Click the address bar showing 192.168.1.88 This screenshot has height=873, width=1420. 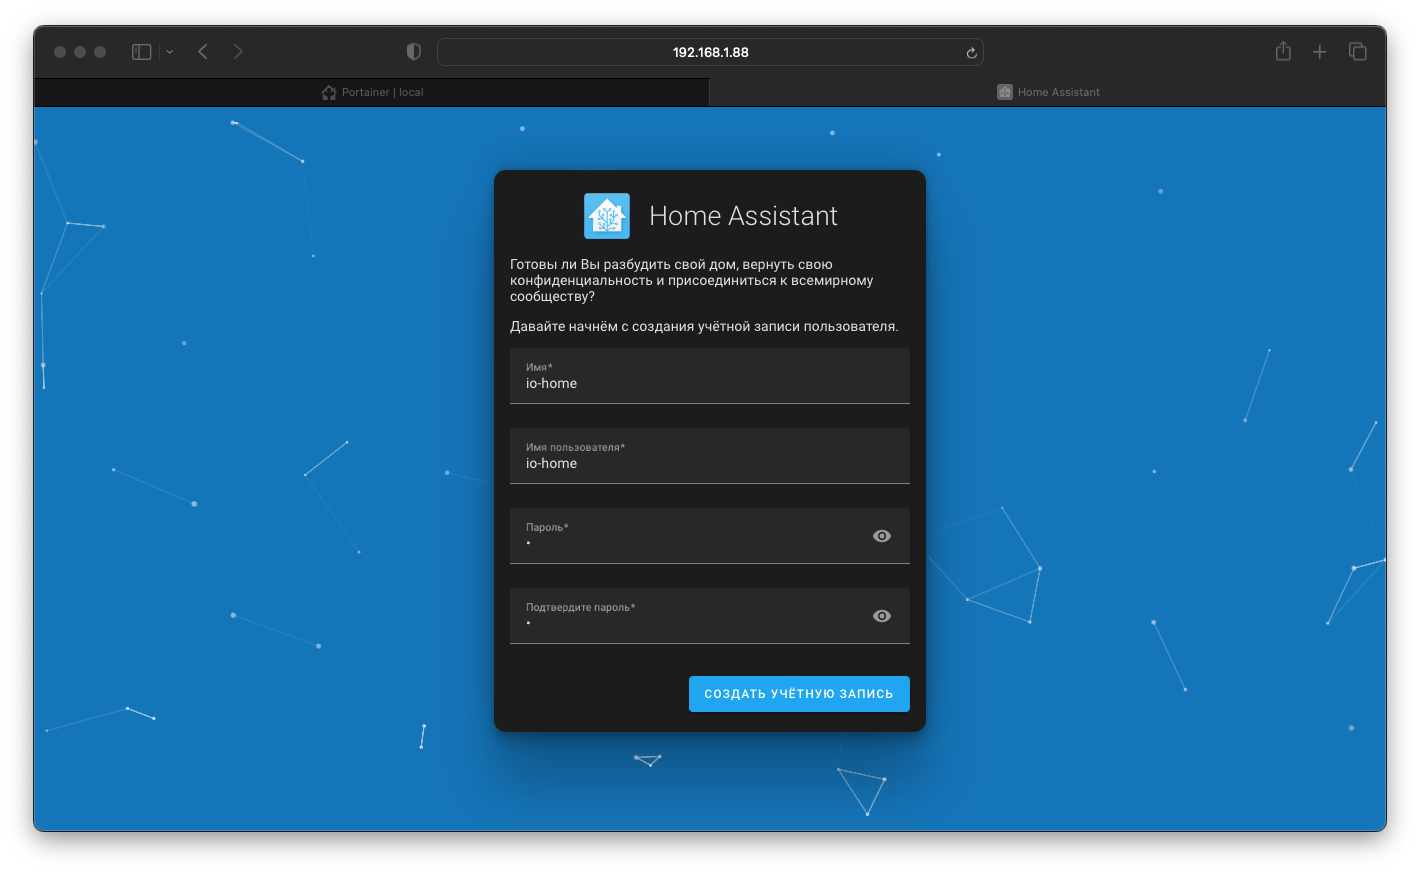pos(709,51)
